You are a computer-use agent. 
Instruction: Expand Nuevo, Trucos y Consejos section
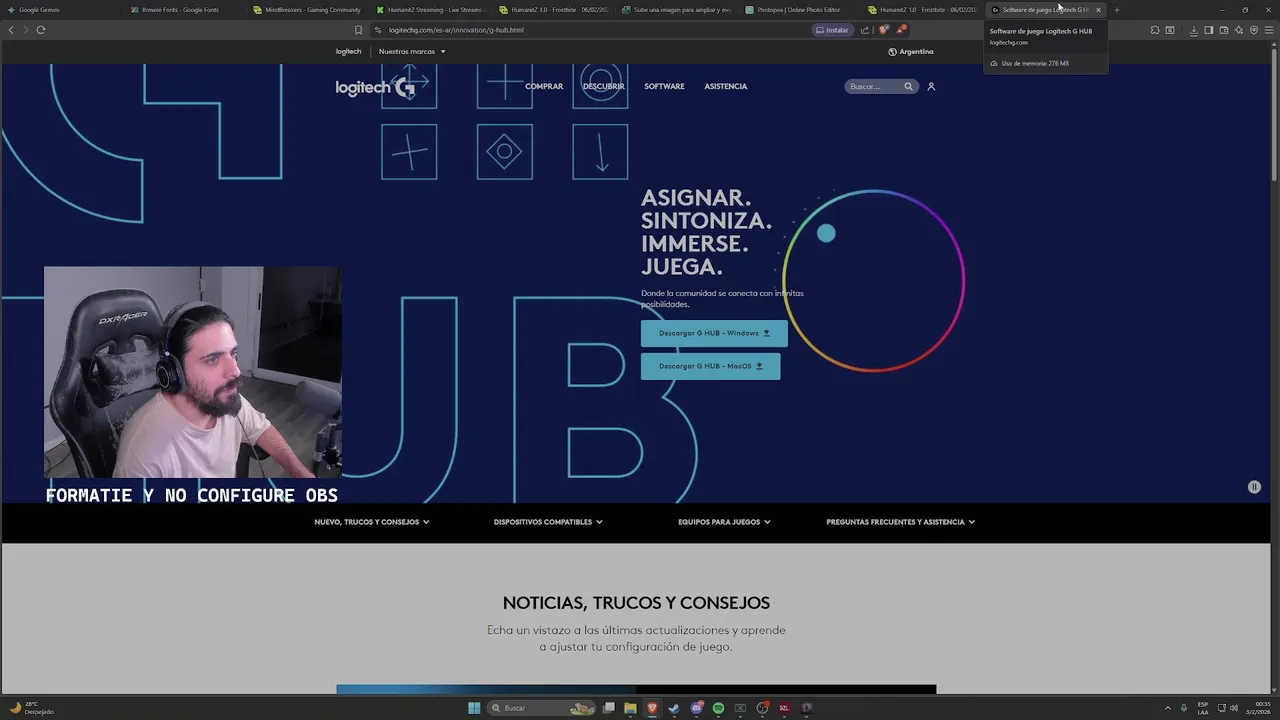[372, 522]
